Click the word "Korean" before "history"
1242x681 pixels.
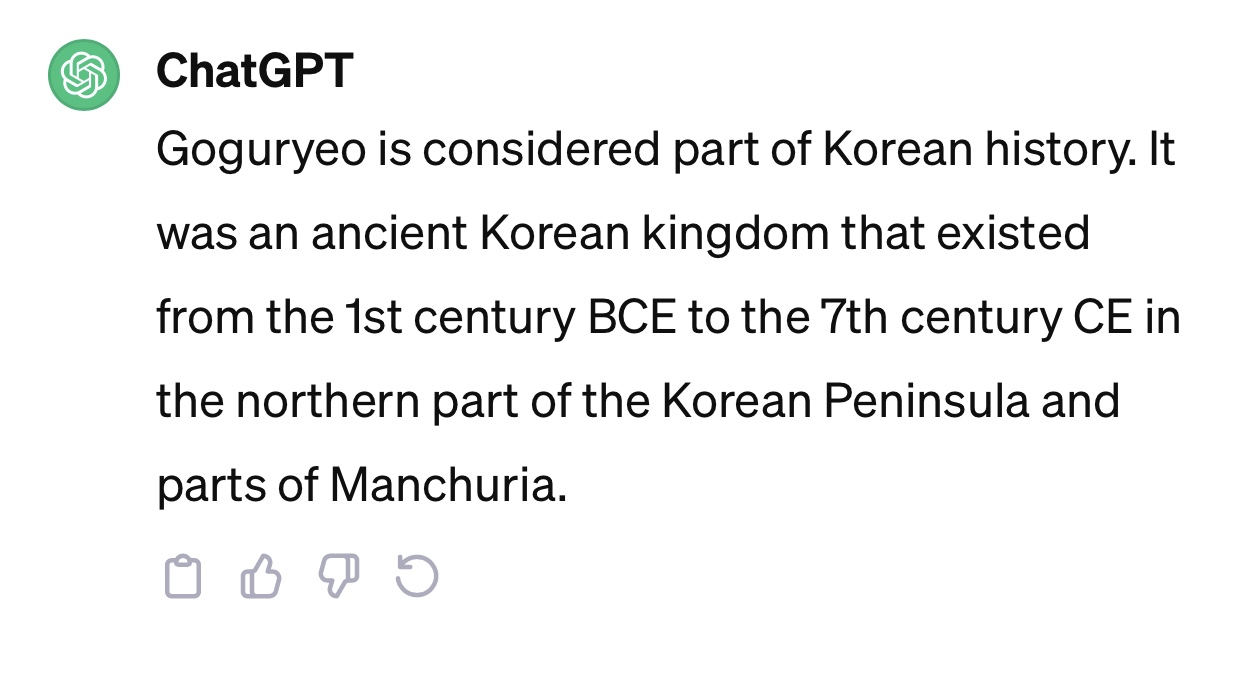(897, 150)
